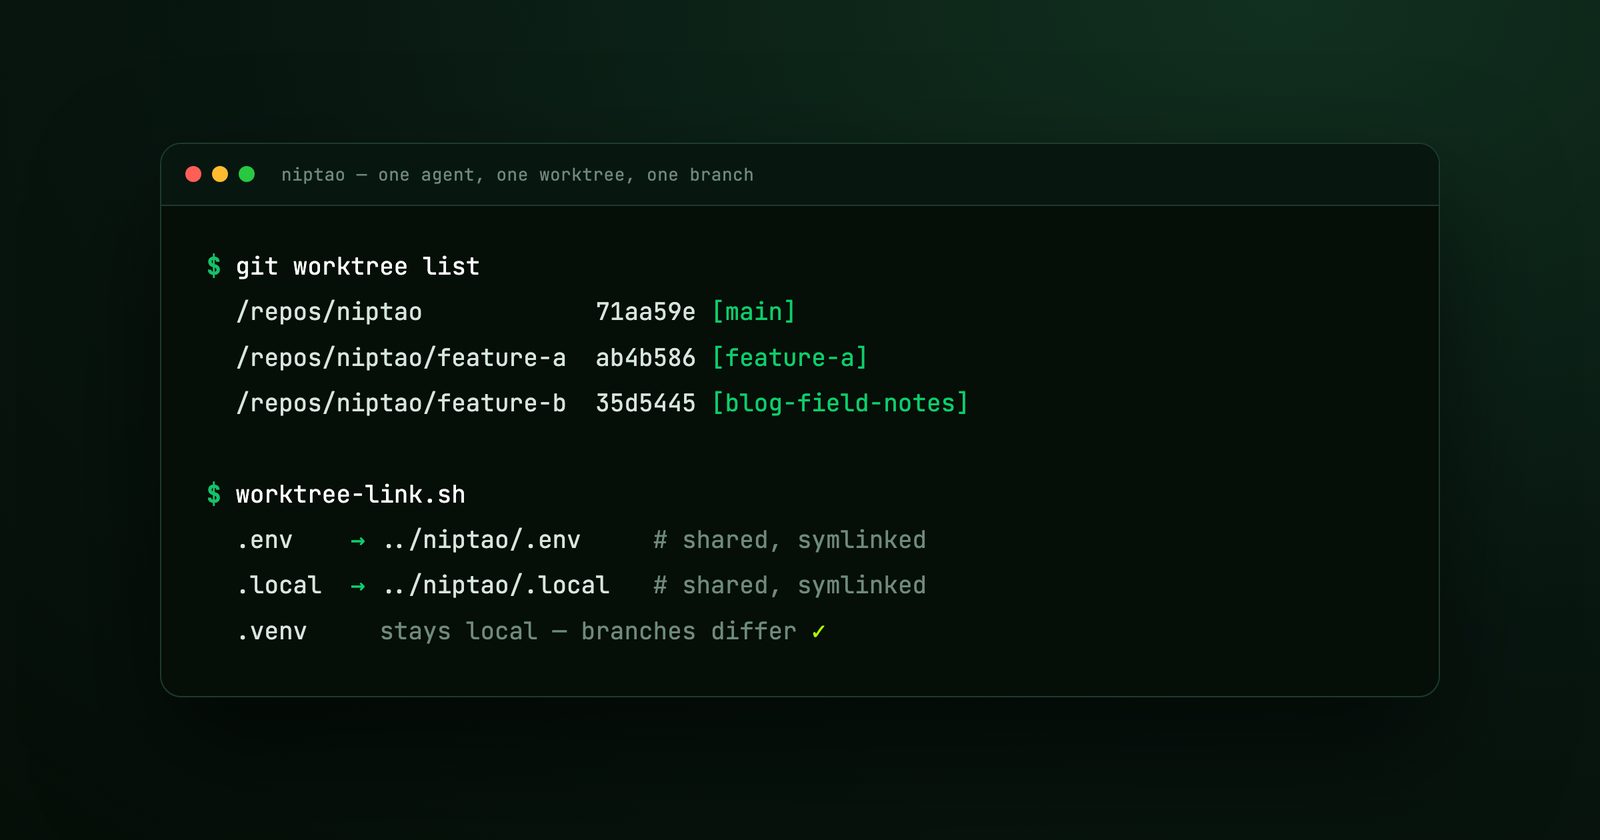Click the target path '../niptao/.local'
The image size is (1600, 840).
click(x=496, y=586)
